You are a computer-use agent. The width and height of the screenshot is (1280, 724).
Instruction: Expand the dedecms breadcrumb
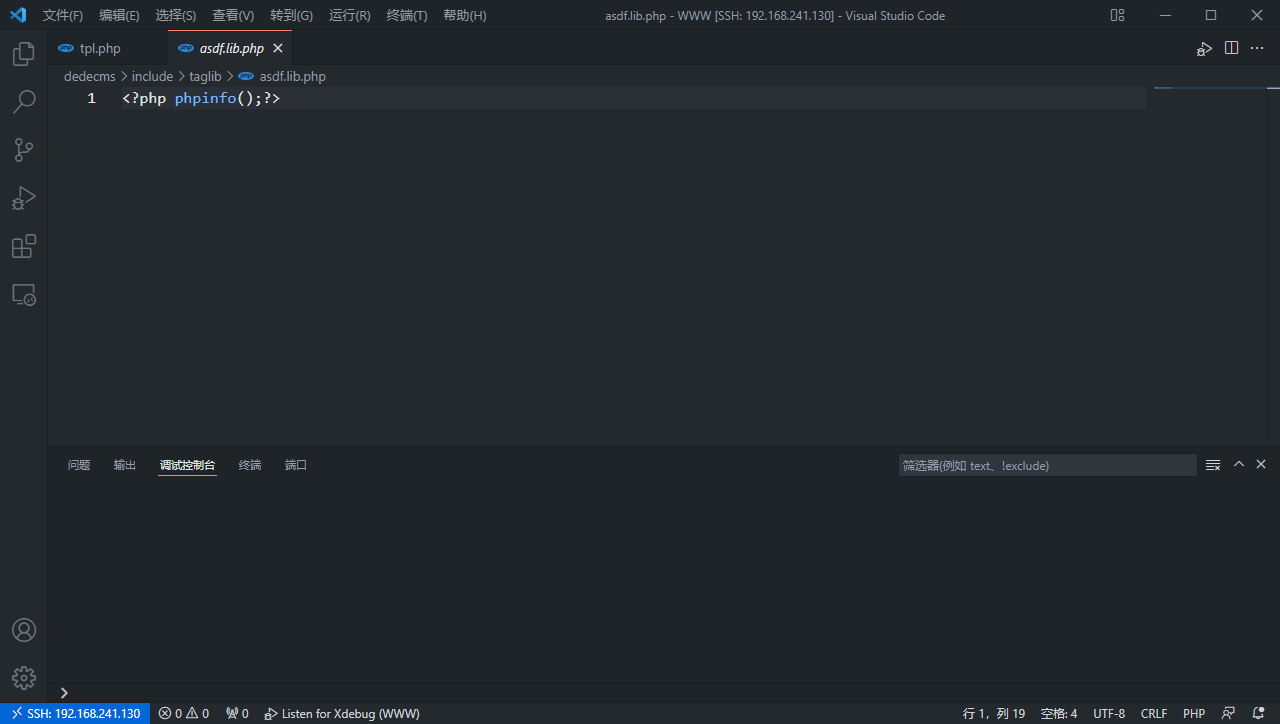point(90,76)
